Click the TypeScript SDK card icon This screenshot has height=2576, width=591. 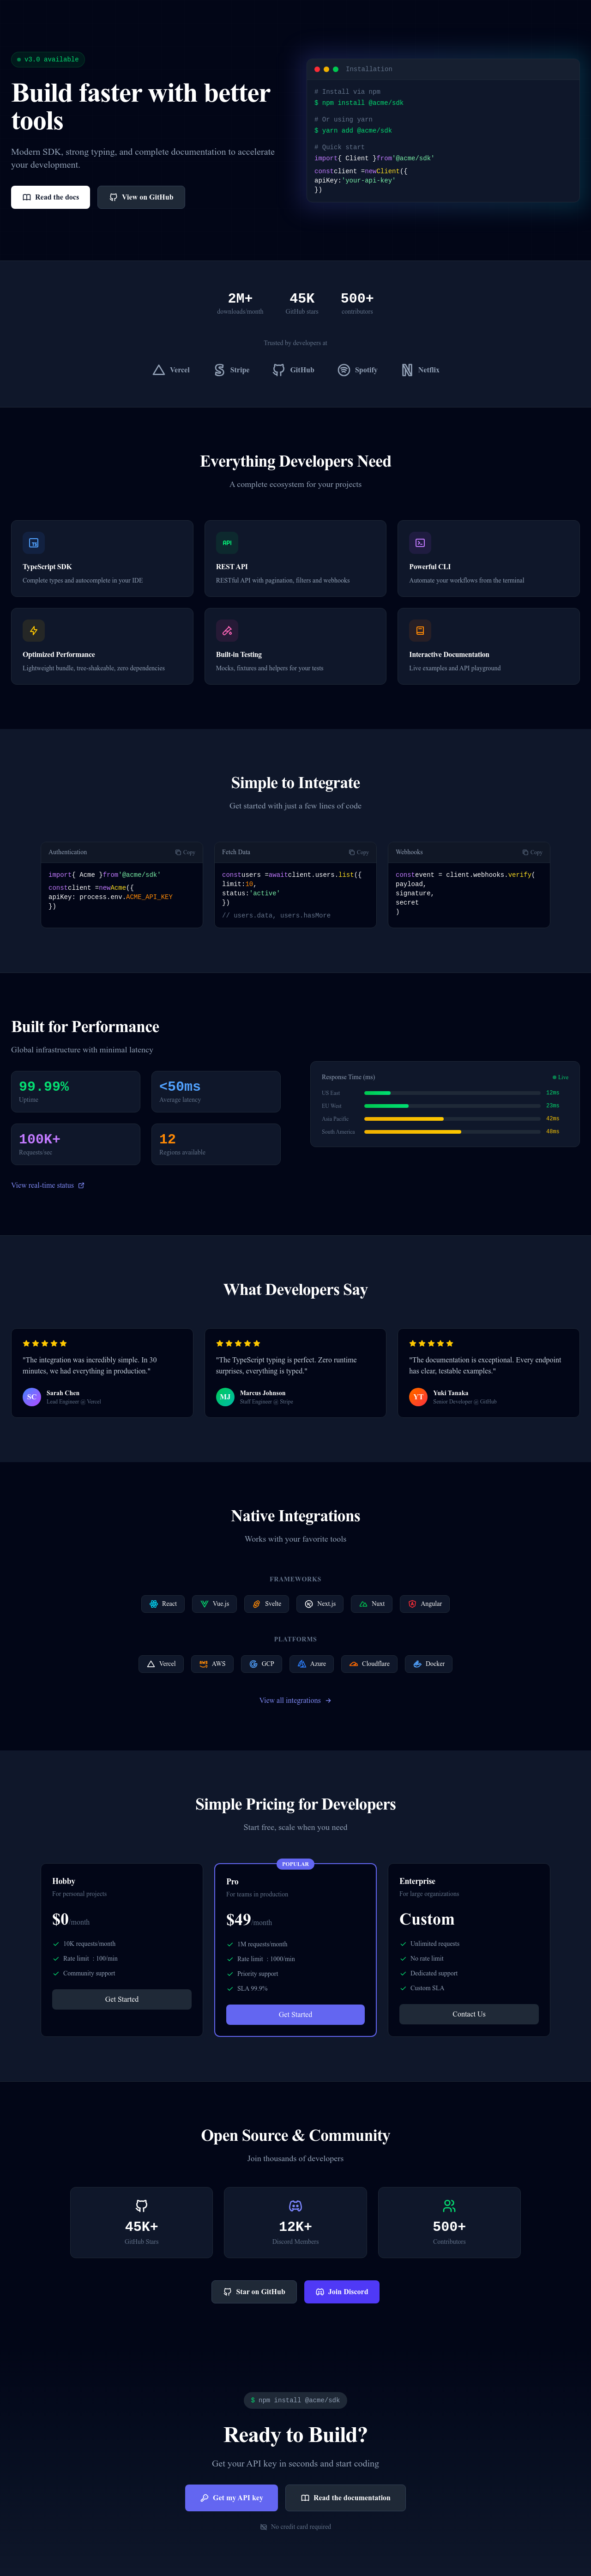click(34, 543)
